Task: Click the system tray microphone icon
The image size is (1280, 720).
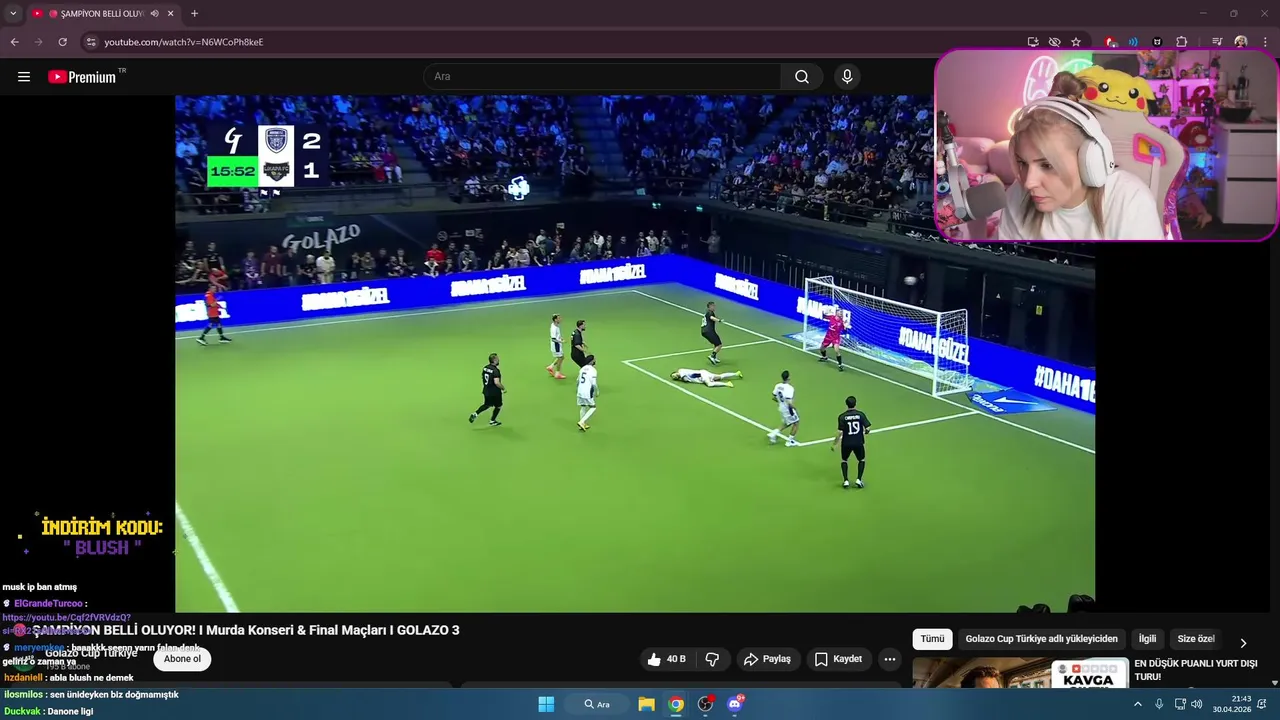Action: 1159,704
